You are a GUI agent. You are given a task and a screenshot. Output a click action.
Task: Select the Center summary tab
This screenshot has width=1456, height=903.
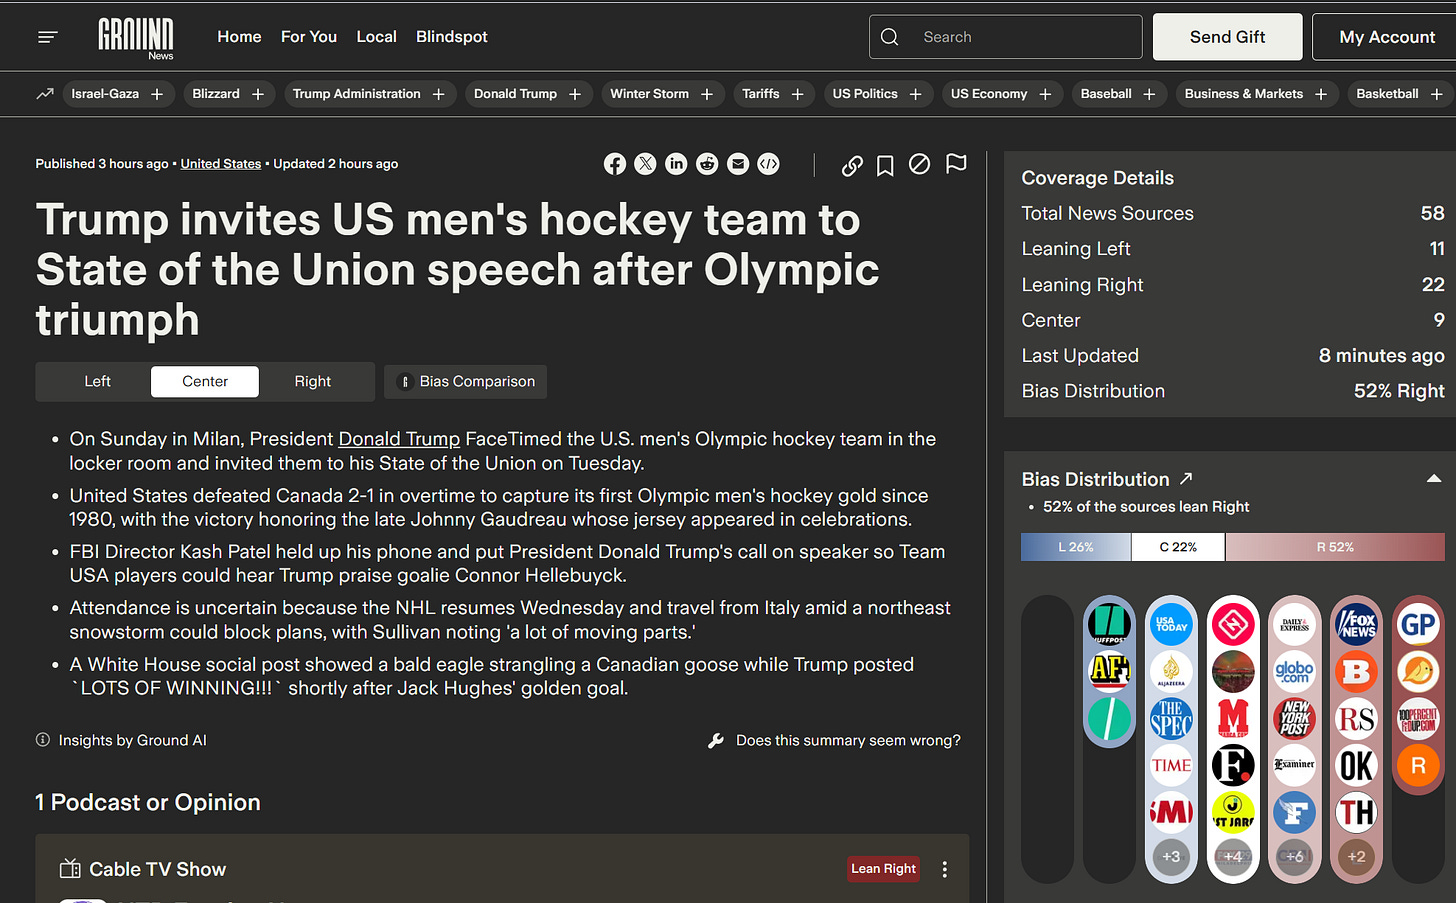tap(205, 381)
